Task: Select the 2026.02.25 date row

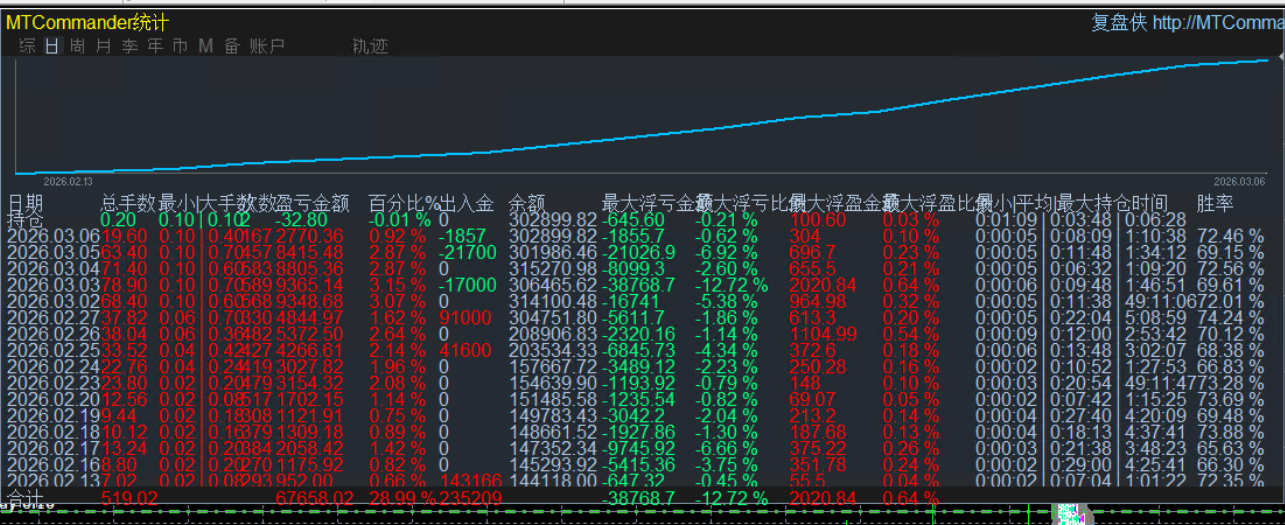Action: [53, 349]
